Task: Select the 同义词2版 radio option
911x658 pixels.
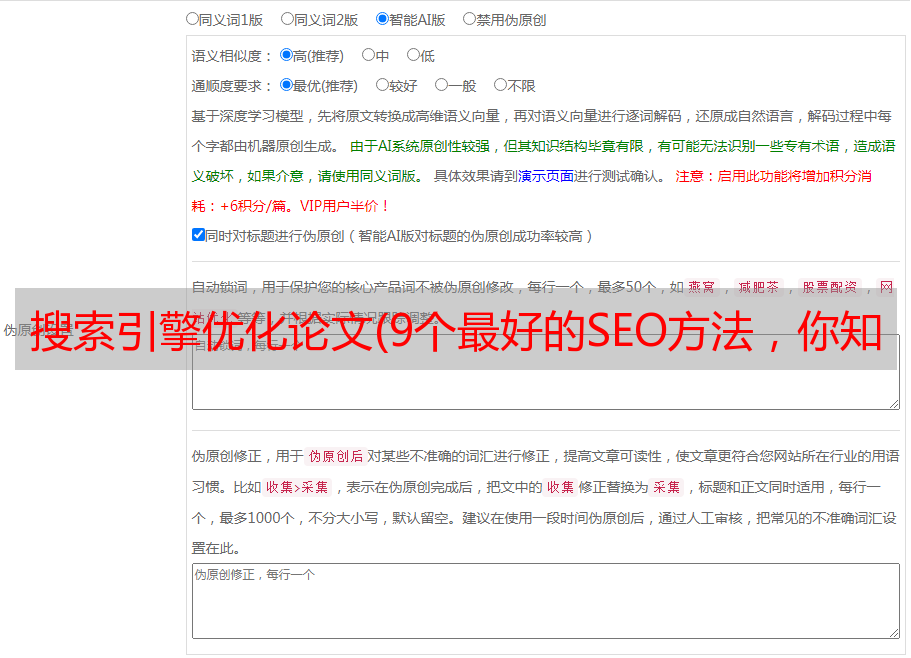Action: [x=287, y=19]
